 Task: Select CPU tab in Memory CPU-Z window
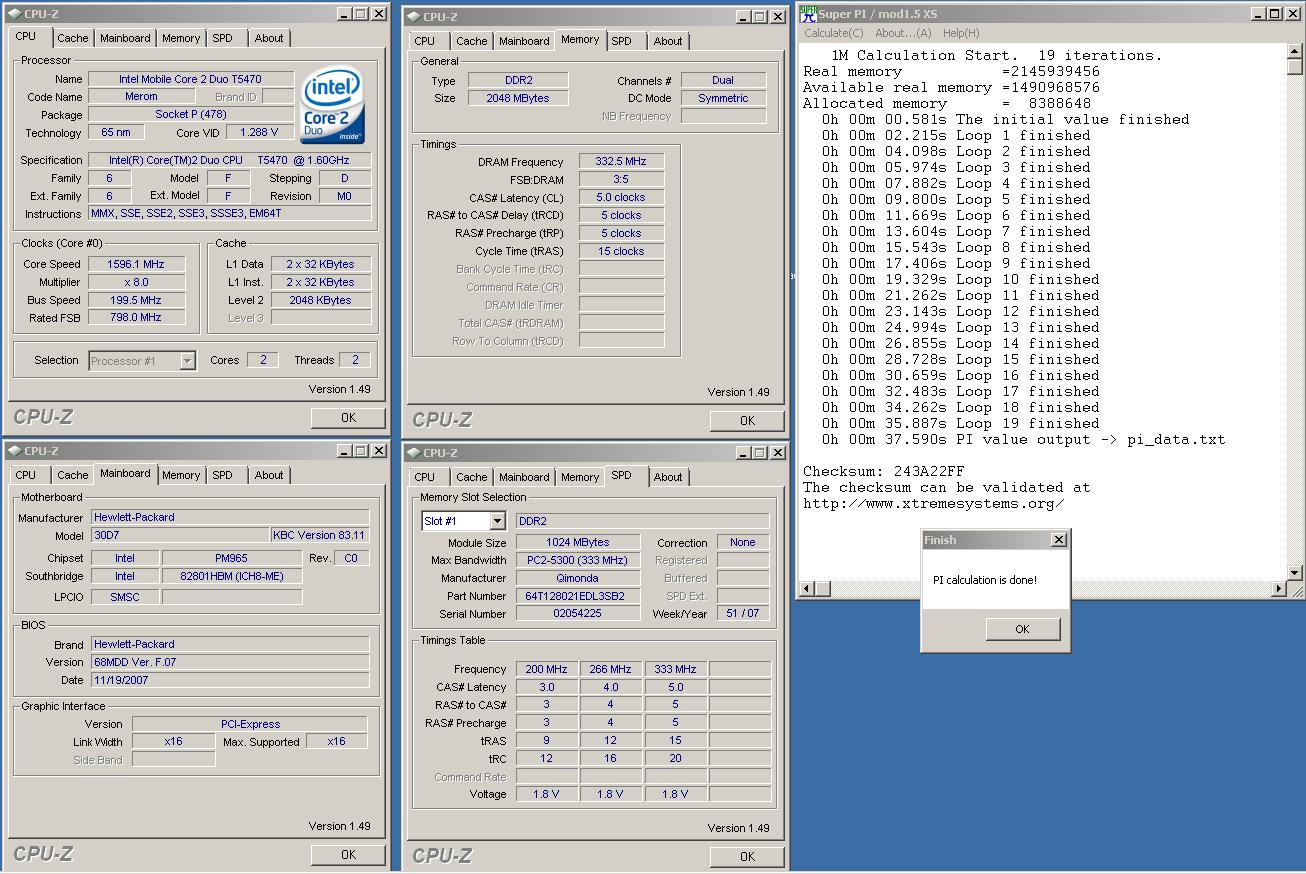425,41
